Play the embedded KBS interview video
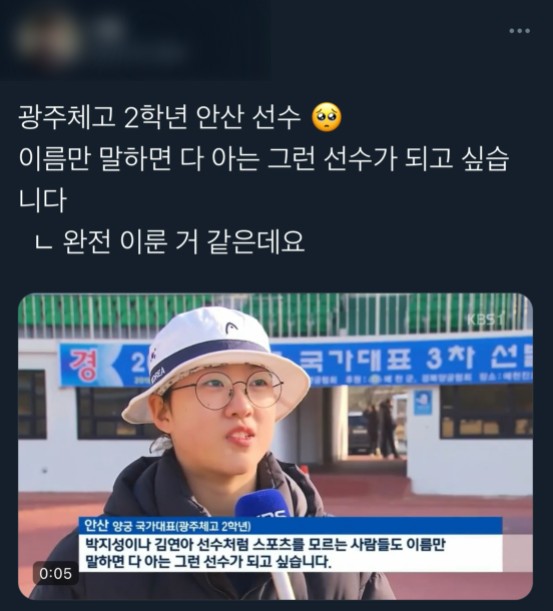This screenshot has height=611, width=553. [x=276, y=446]
